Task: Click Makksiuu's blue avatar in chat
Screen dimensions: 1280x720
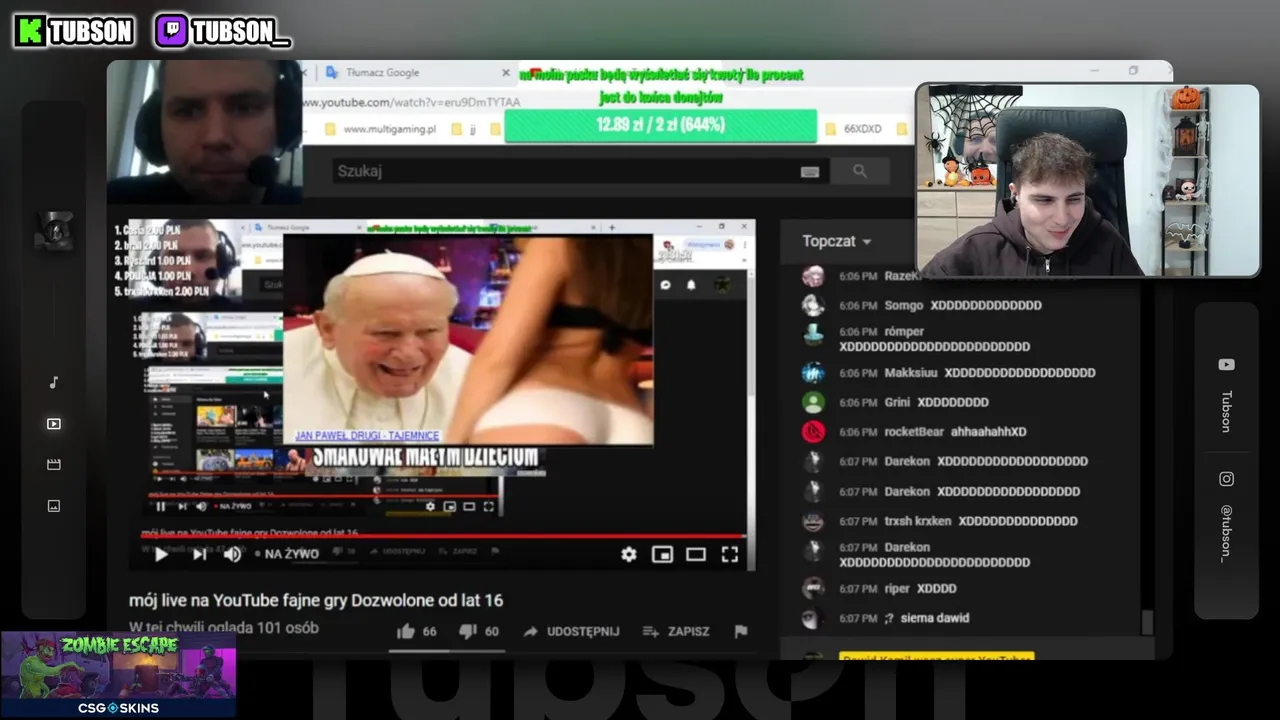Action: click(x=814, y=372)
